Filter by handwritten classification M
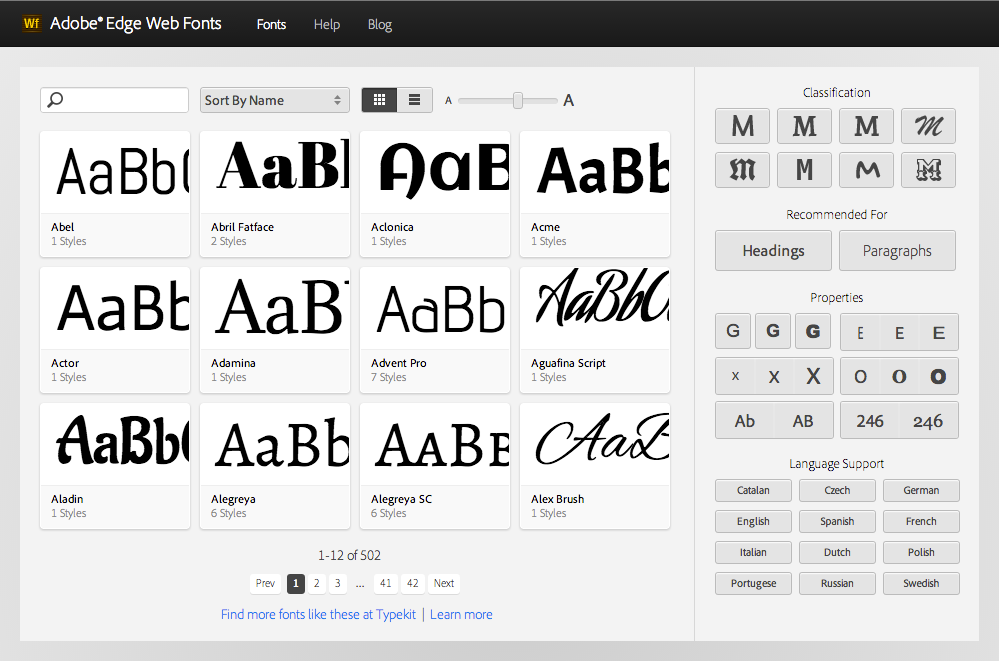Viewport: 999px width, 661px height. [x=866, y=170]
